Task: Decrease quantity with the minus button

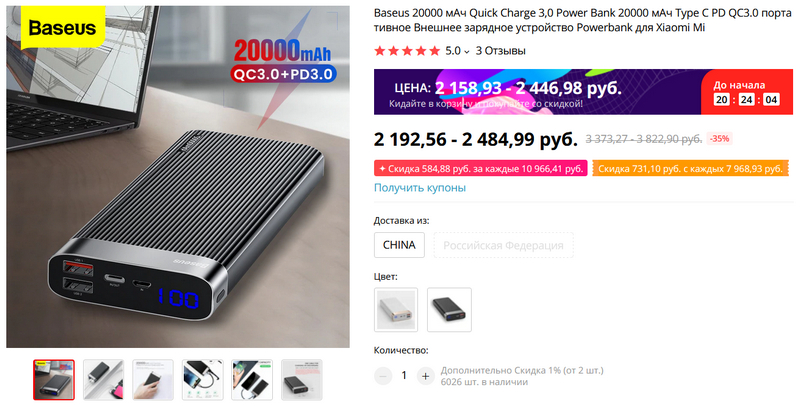Action: point(383,376)
